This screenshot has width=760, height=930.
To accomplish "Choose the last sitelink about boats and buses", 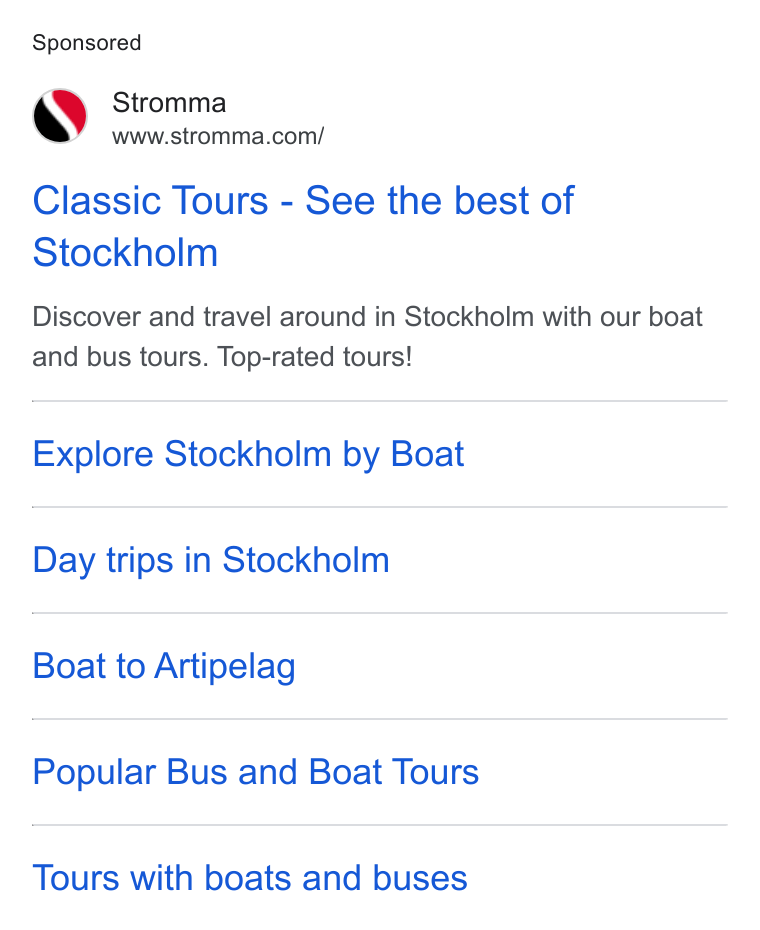I will [x=250, y=878].
